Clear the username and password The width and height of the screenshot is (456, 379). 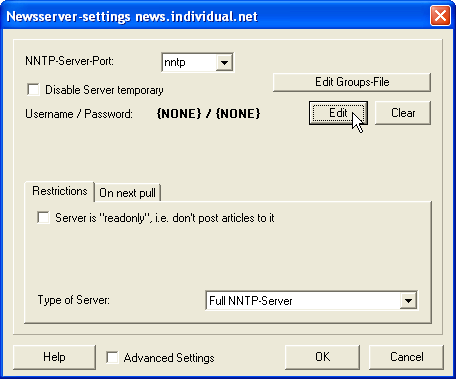coord(403,113)
